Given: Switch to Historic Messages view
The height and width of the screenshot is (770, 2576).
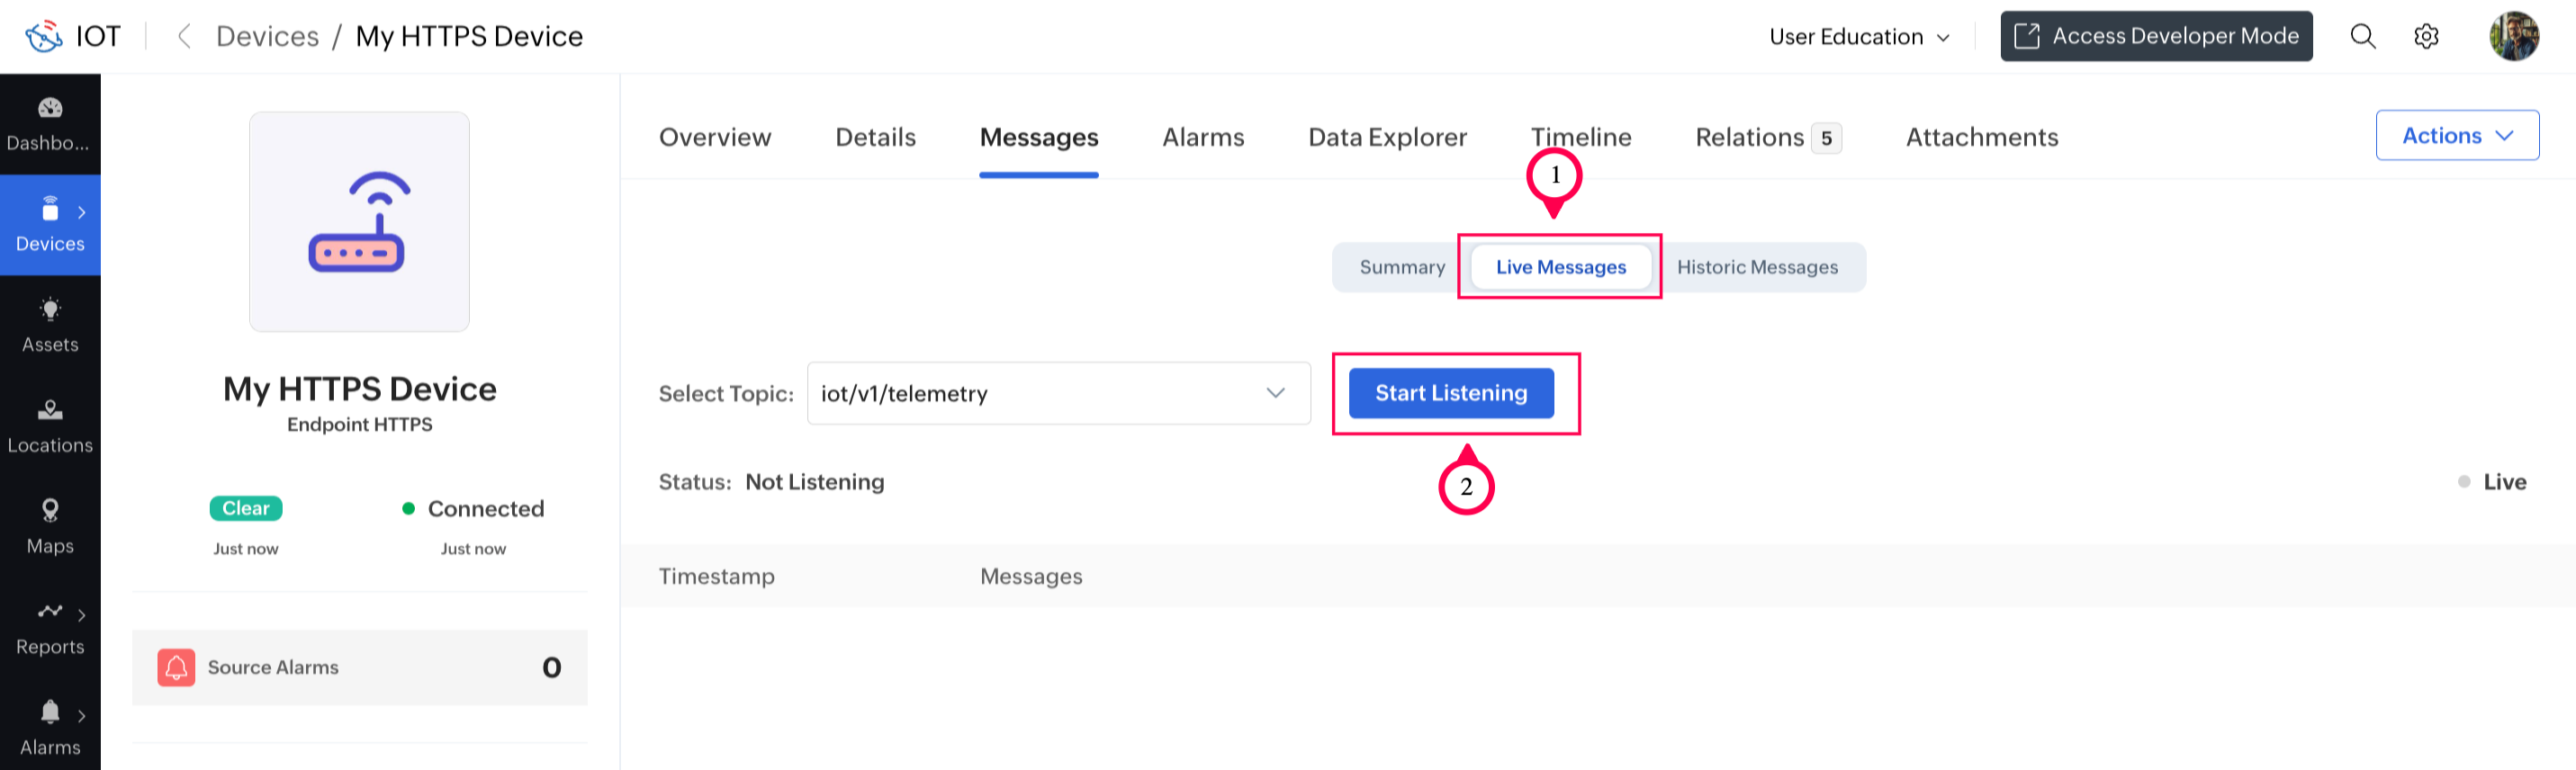Looking at the screenshot, I should click(x=1757, y=267).
